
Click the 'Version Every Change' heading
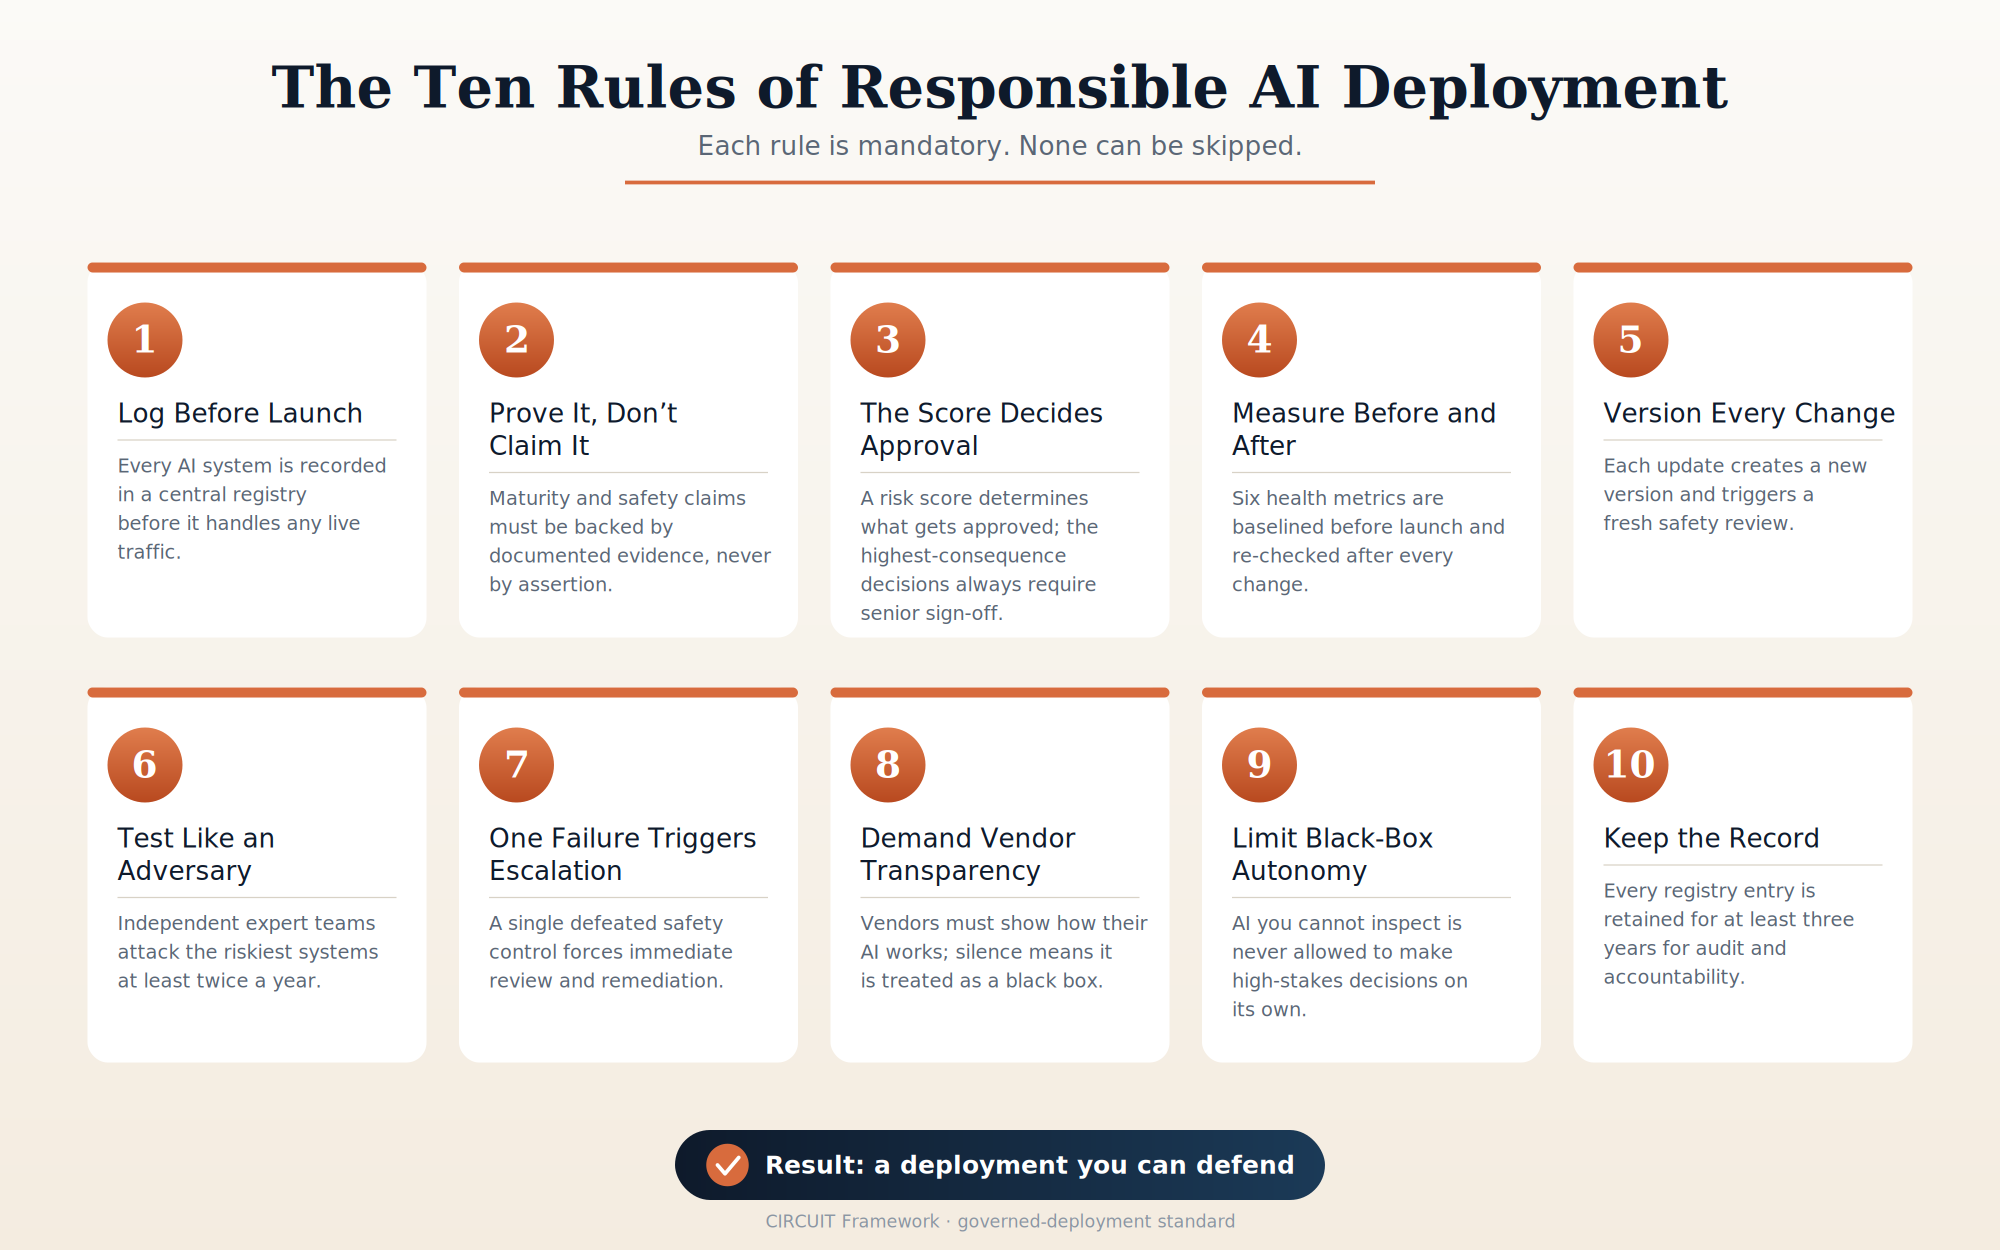[x=1749, y=413]
